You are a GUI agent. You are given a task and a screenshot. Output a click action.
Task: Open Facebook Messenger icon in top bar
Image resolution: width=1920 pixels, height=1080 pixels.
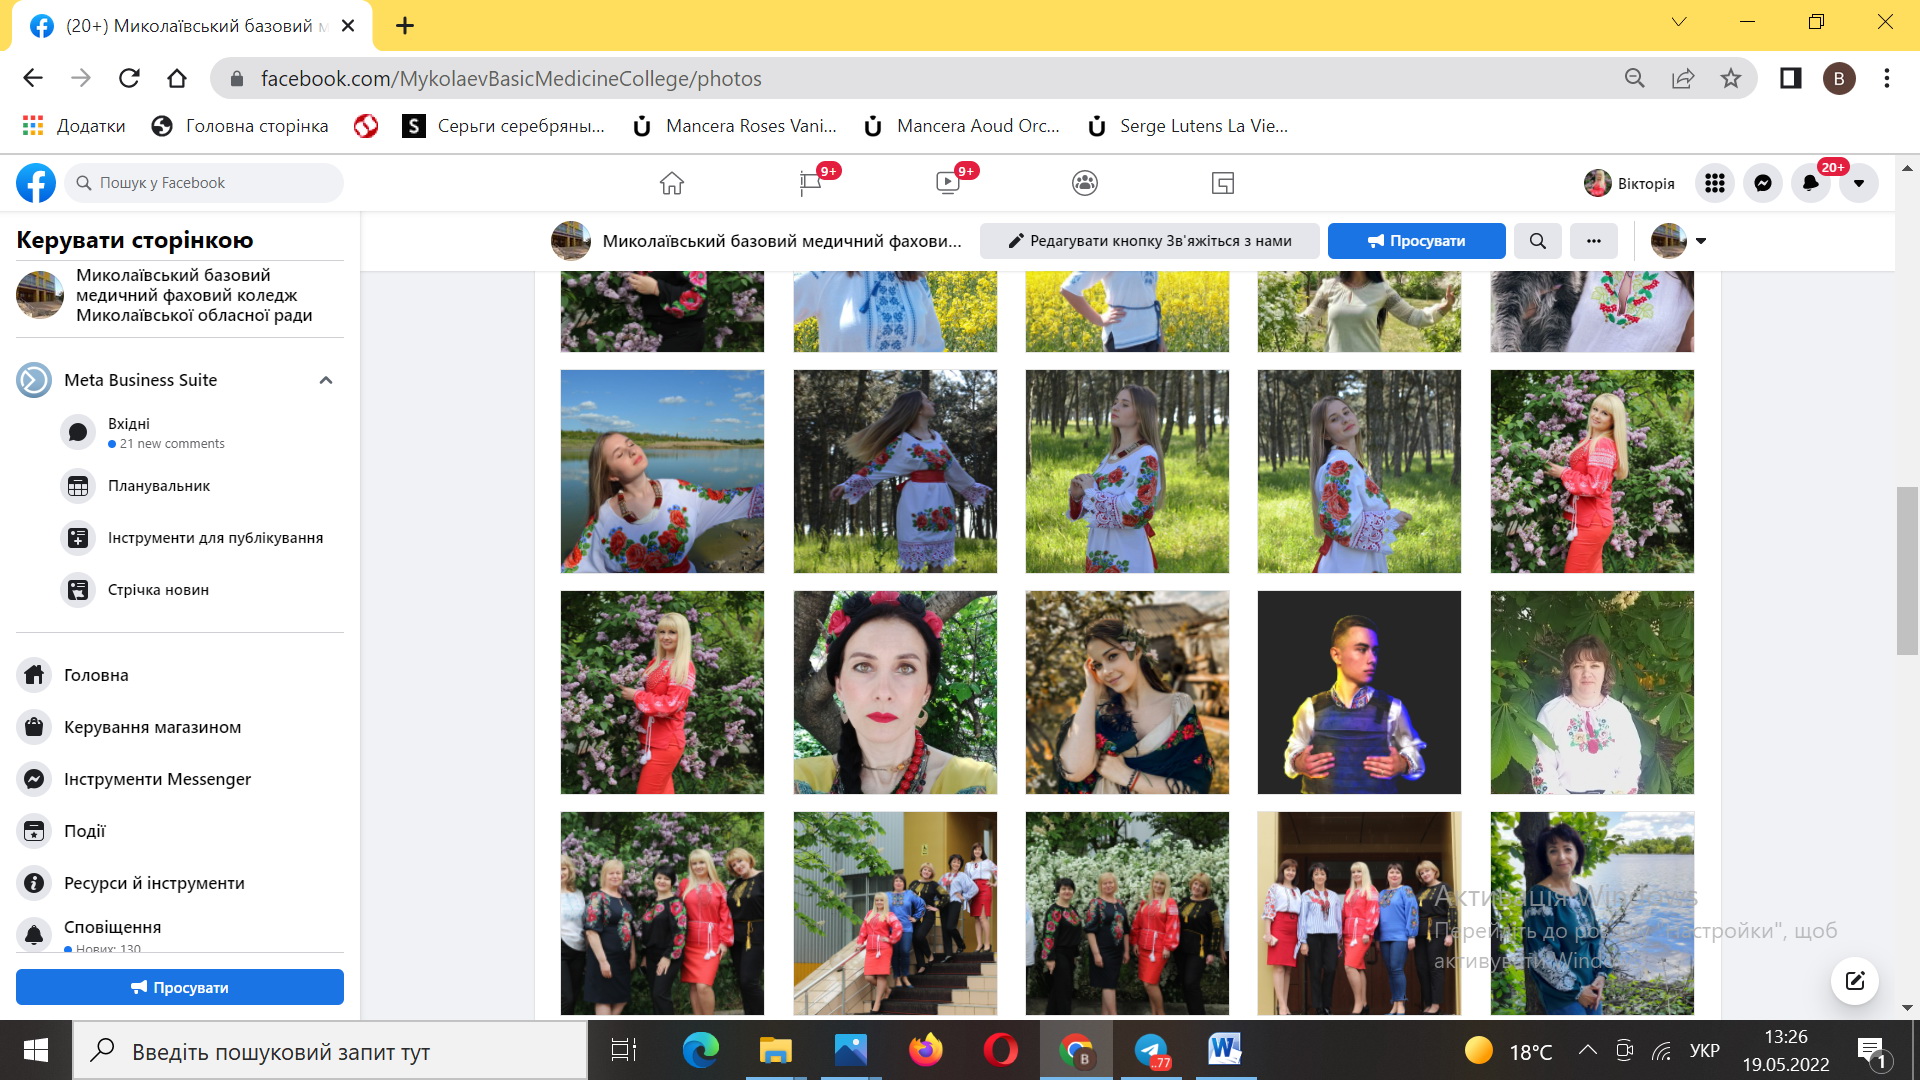pos(1762,183)
